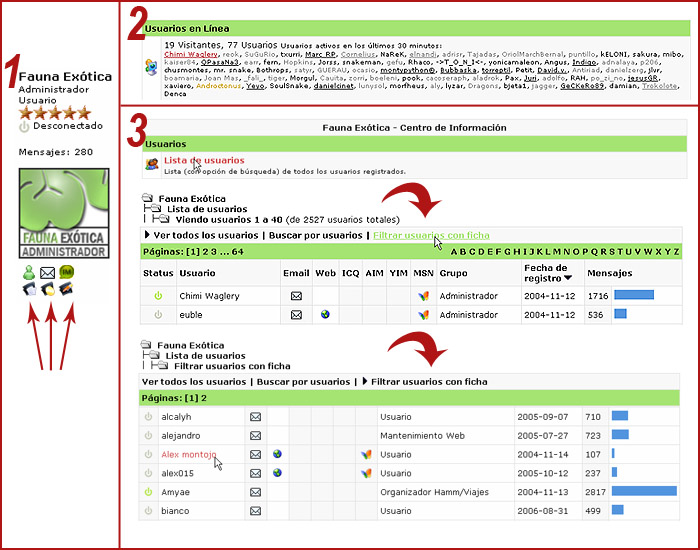
Task: Click the Desconectado power status icon
Action: (x=25, y=127)
